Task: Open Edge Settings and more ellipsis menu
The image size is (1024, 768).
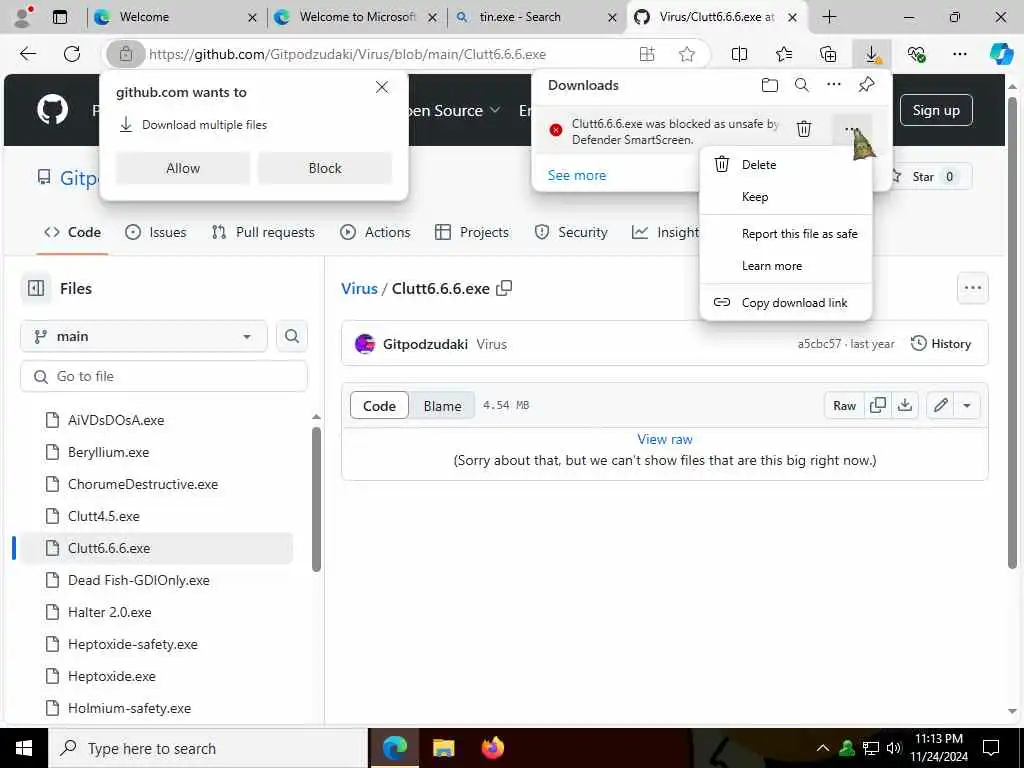Action: (x=959, y=54)
